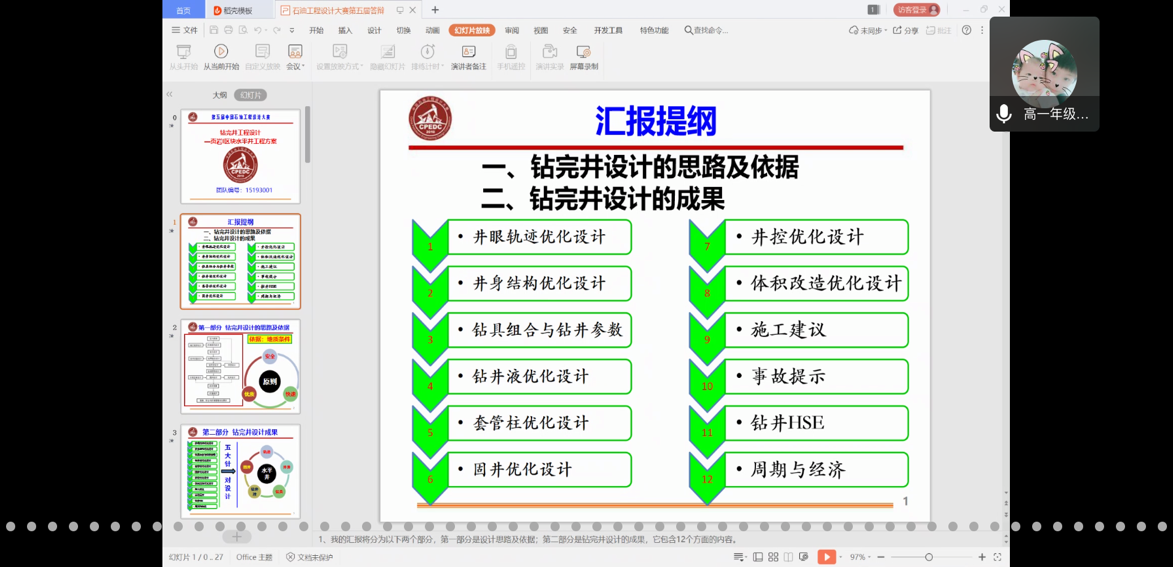Select the 幻灯片 thumbnails view toggle

250,95
